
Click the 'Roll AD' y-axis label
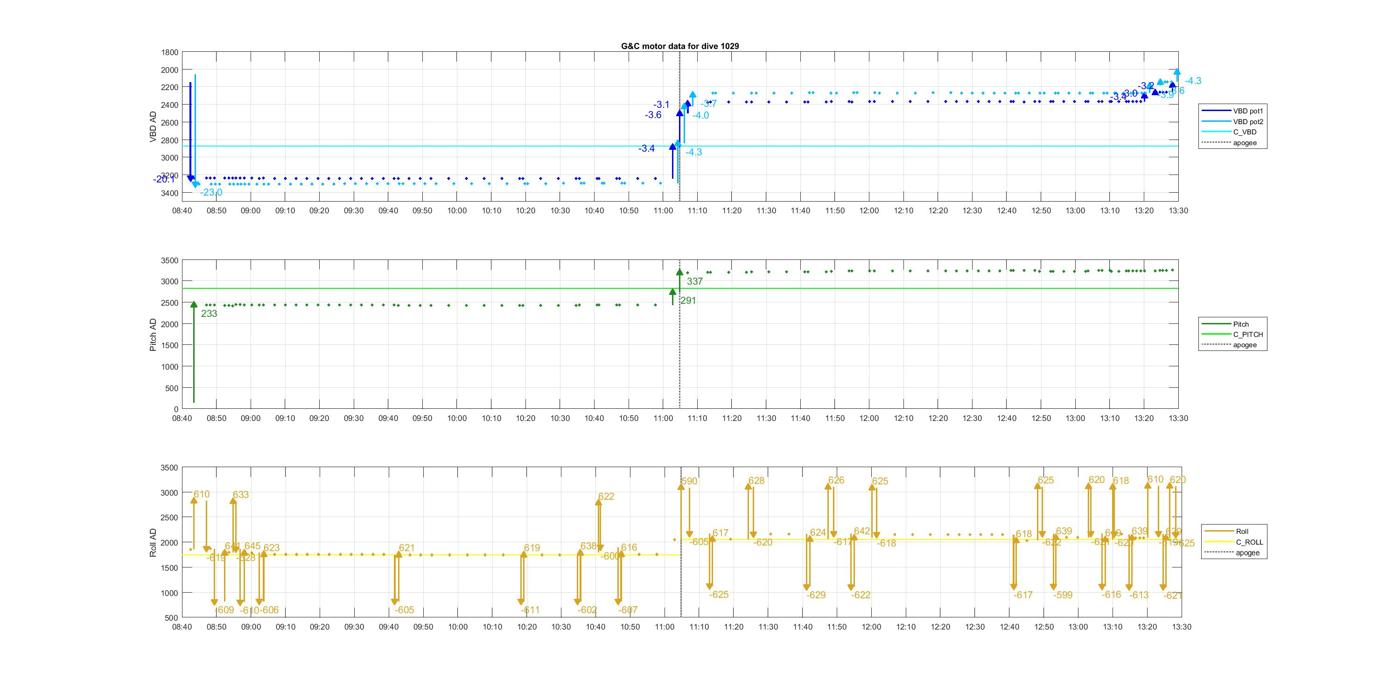point(153,543)
